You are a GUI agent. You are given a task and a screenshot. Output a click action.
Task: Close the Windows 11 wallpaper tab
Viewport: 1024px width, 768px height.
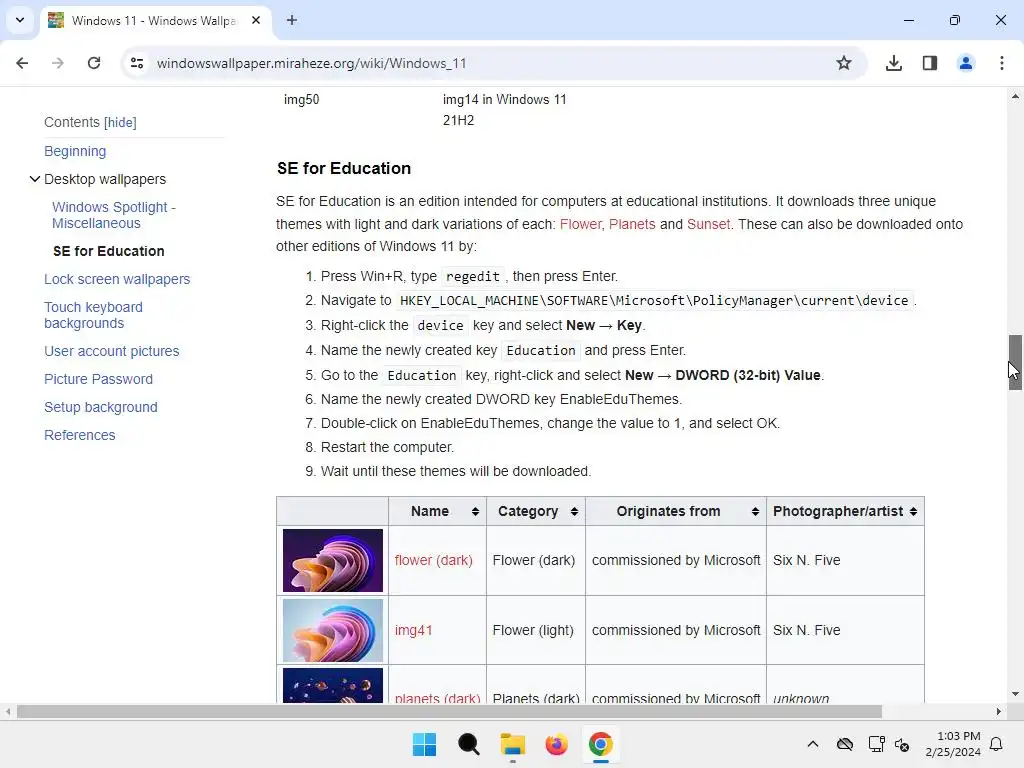coord(256,20)
